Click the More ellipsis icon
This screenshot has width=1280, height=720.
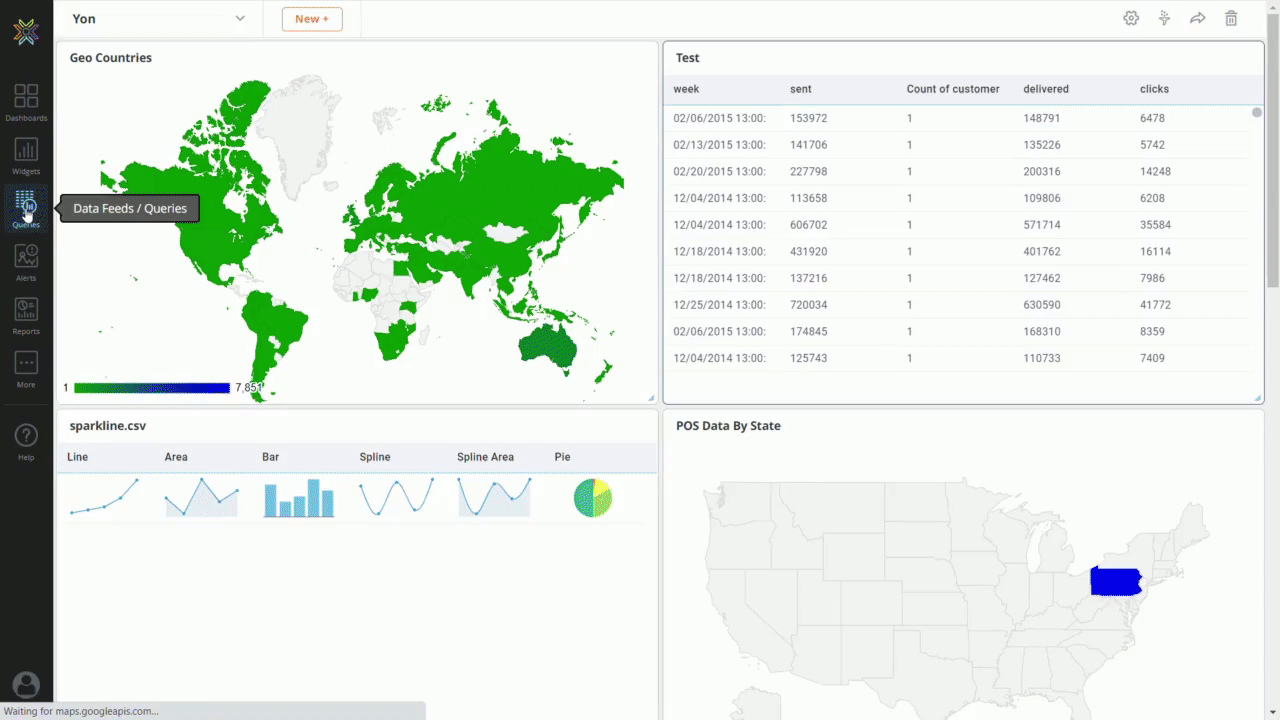click(26, 364)
